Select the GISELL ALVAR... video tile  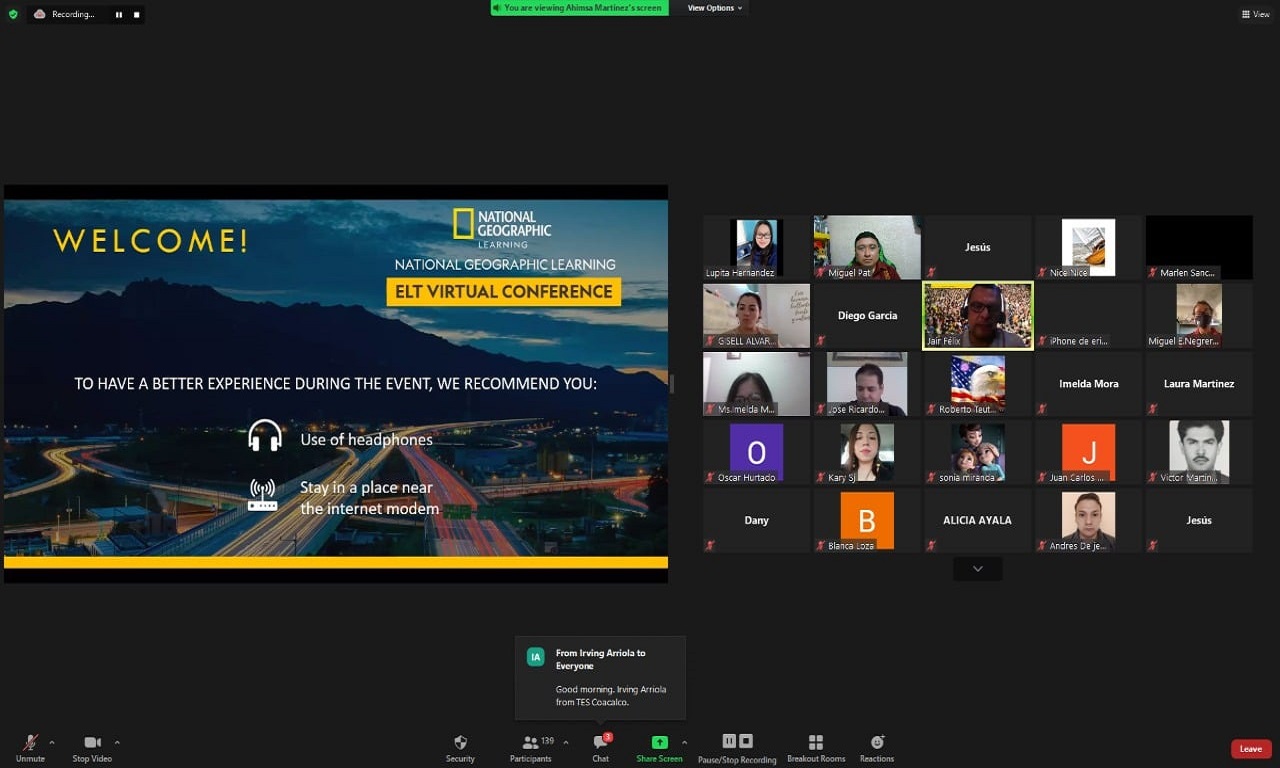click(756, 315)
